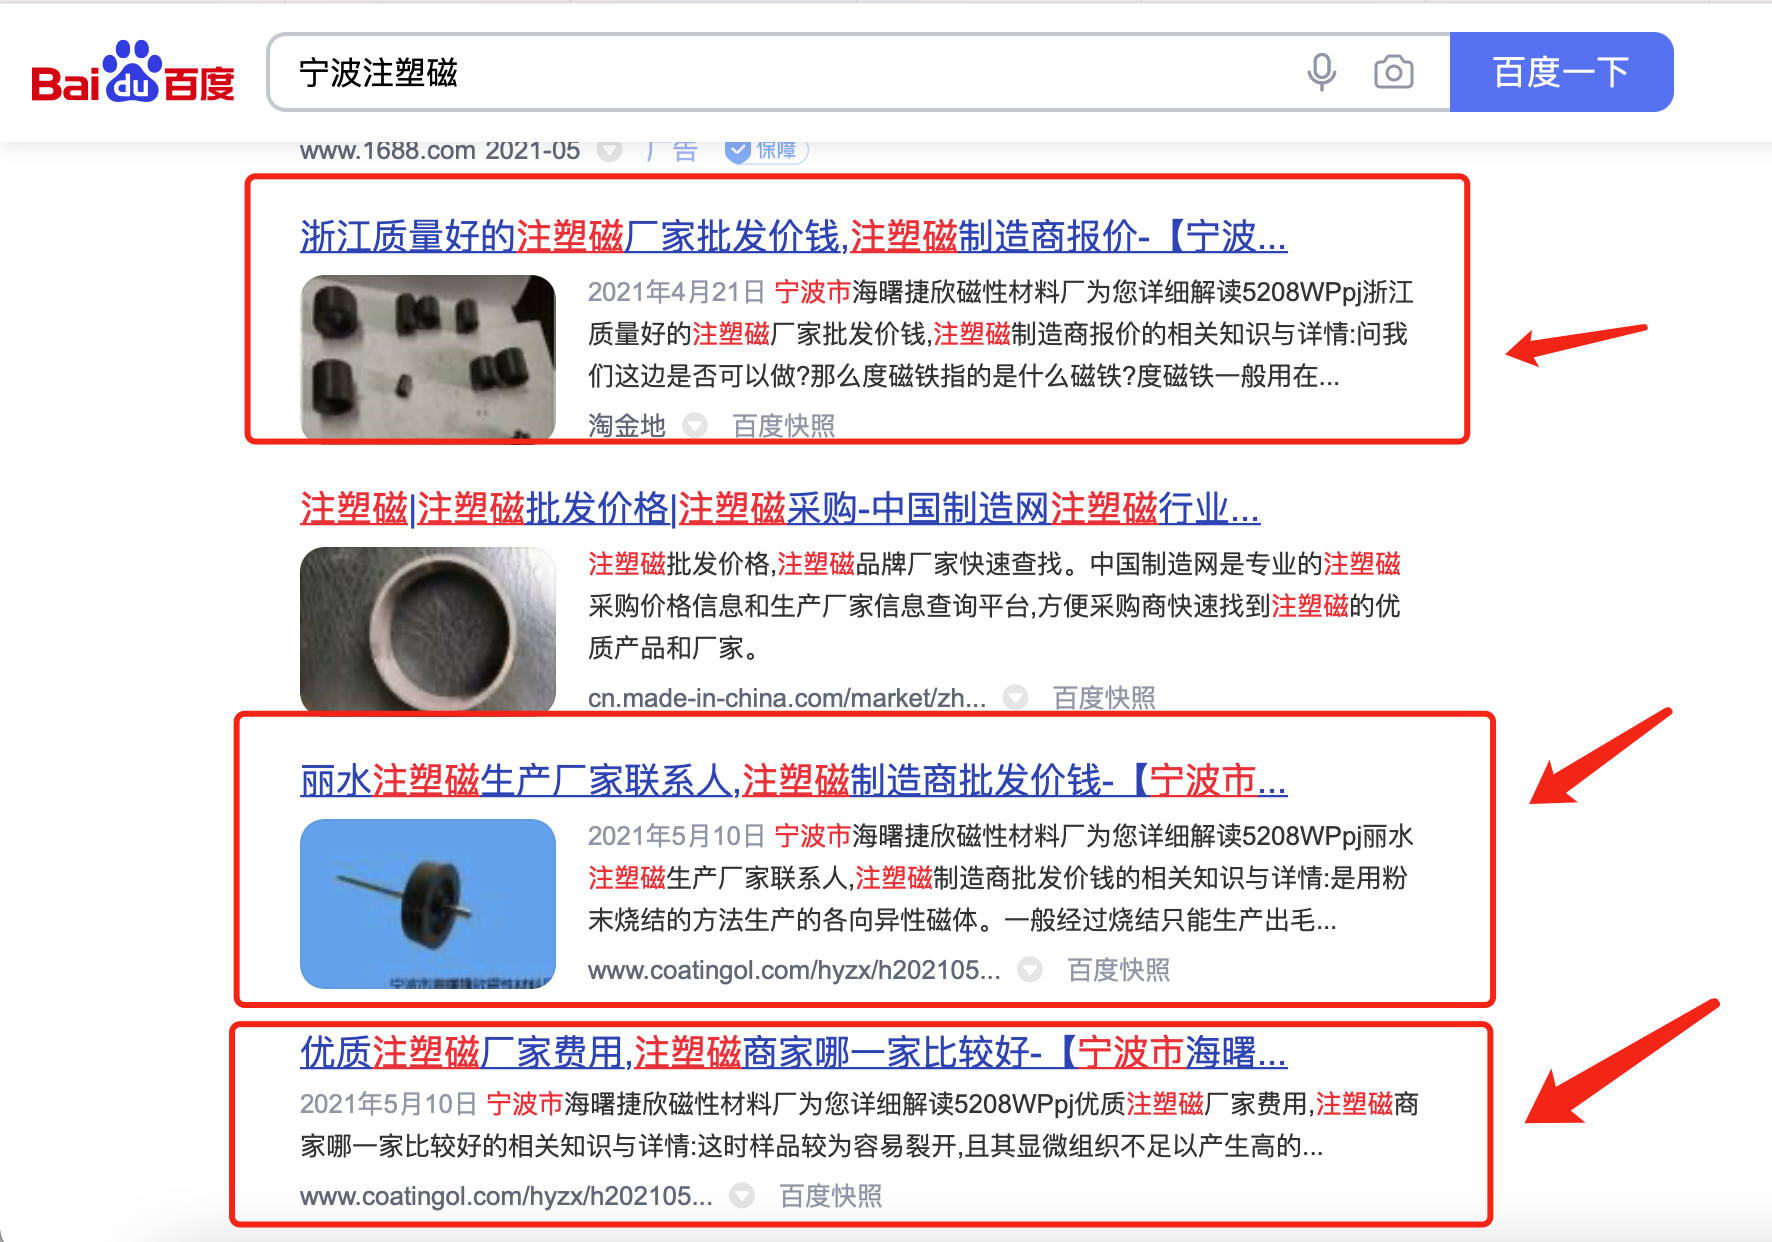Open camera image search icon
Image resolution: width=1772 pixels, height=1242 pixels.
[x=1393, y=72]
